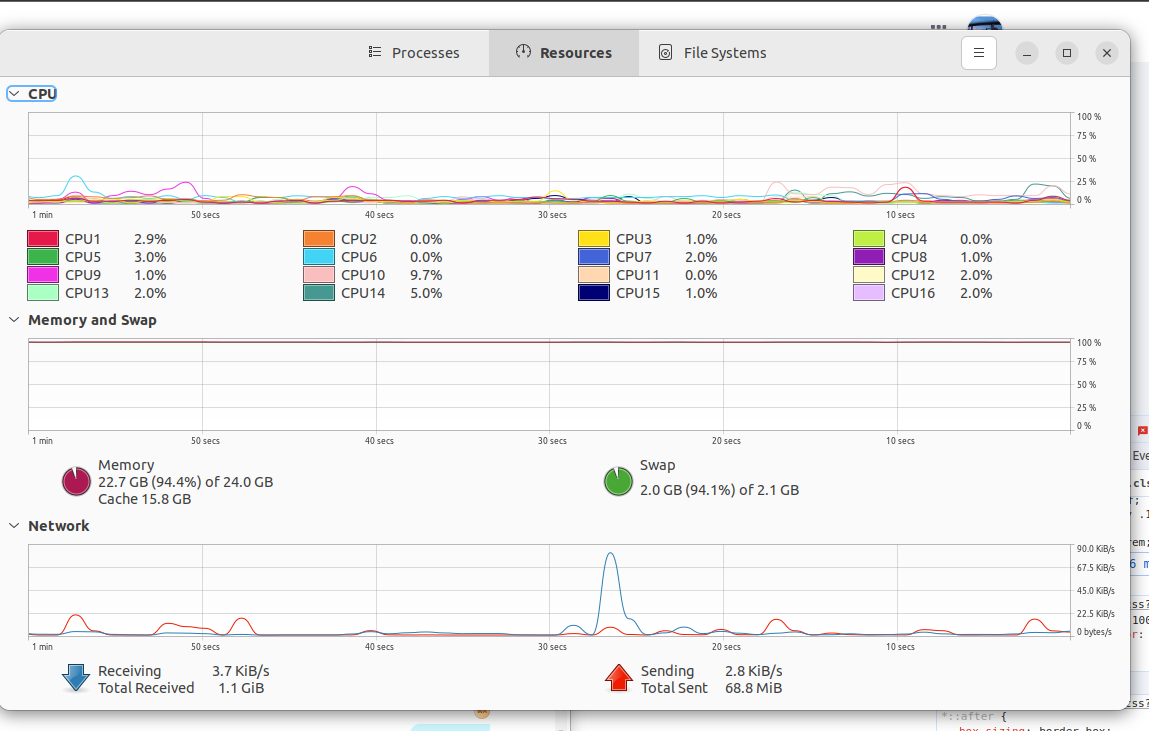Click the Processes list icon
Screen dimensions: 1149x731
(375, 52)
